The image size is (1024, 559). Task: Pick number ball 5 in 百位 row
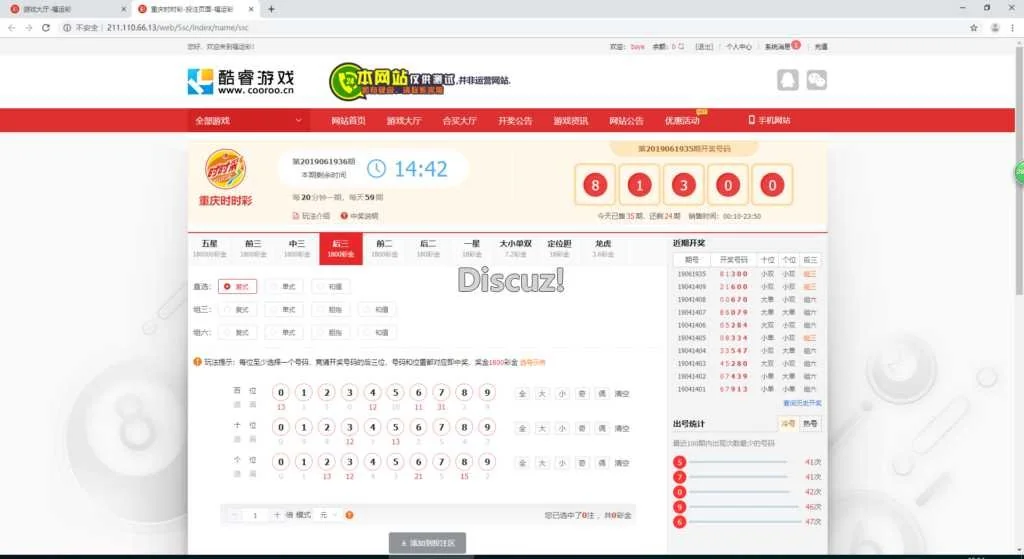point(395,393)
